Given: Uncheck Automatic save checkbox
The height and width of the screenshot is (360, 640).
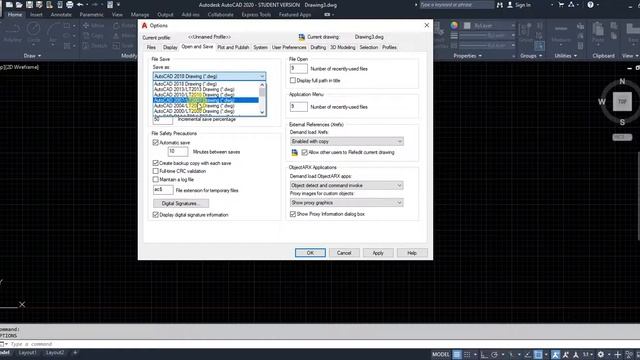Looking at the screenshot, I should (156, 142).
